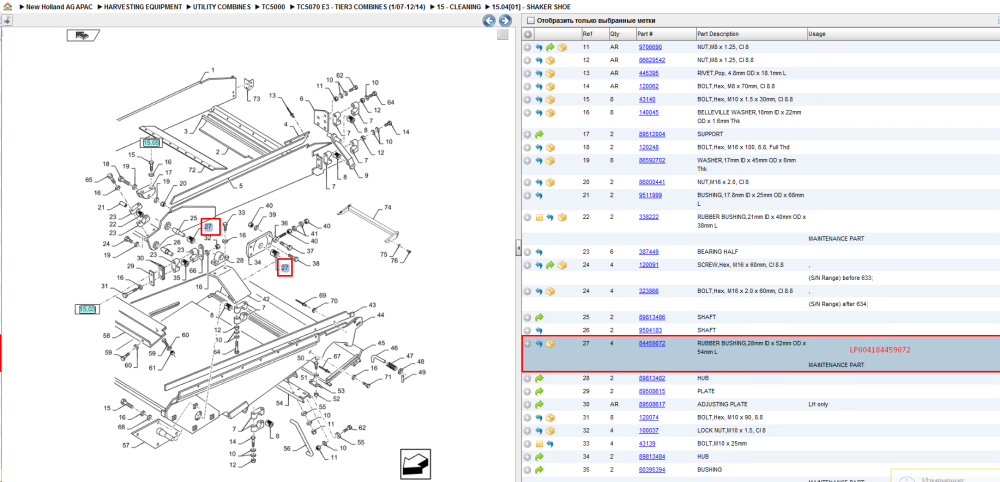Go to the home page icon

7,6
